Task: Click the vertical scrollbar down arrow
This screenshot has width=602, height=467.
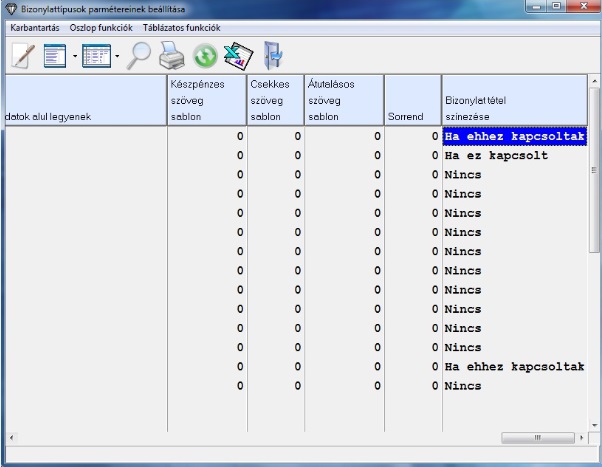Action: pyautogui.click(x=594, y=423)
